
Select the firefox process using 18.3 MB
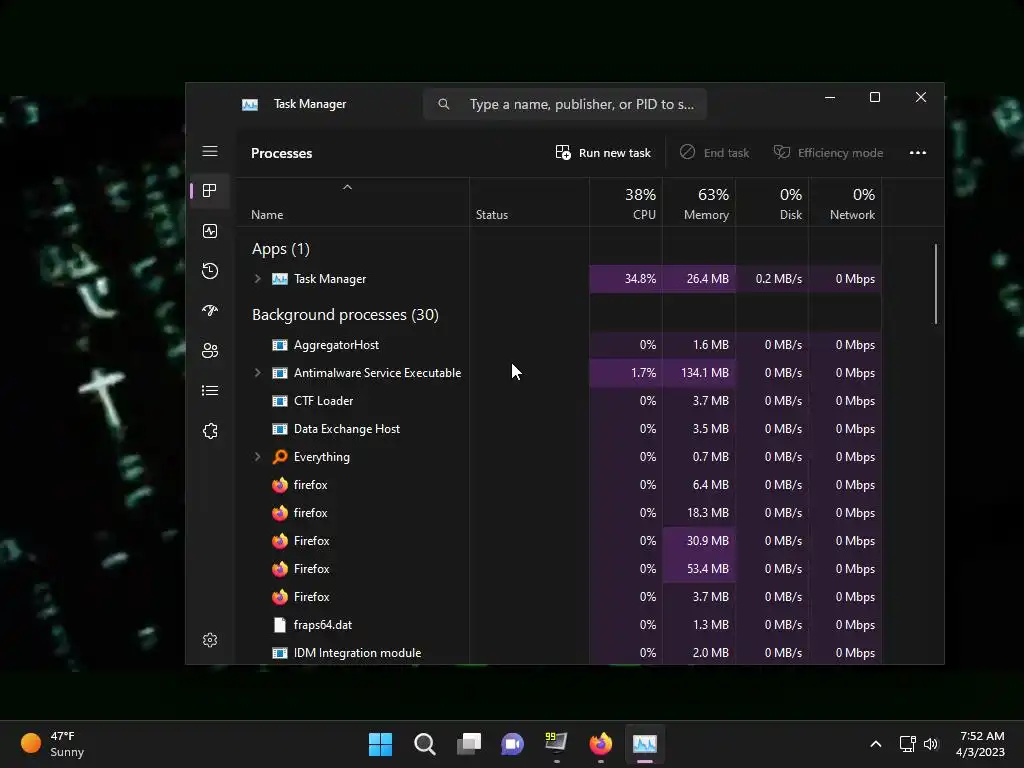click(558, 513)
